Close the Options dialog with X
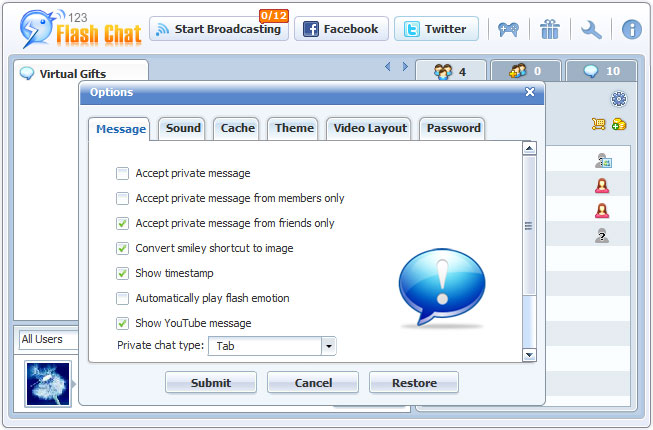This screenshot has width=653, height=430. coord(530,92)
